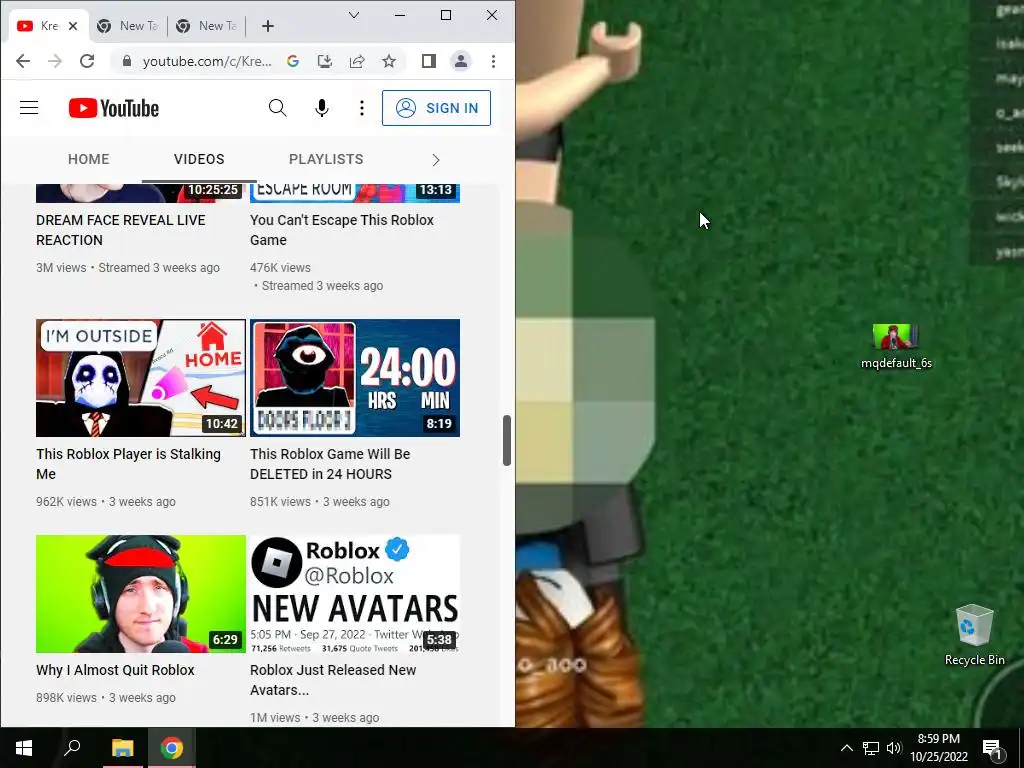This screenshot has width=1024, height=768.
Task: Click the 3M views text
Action: 61,268
